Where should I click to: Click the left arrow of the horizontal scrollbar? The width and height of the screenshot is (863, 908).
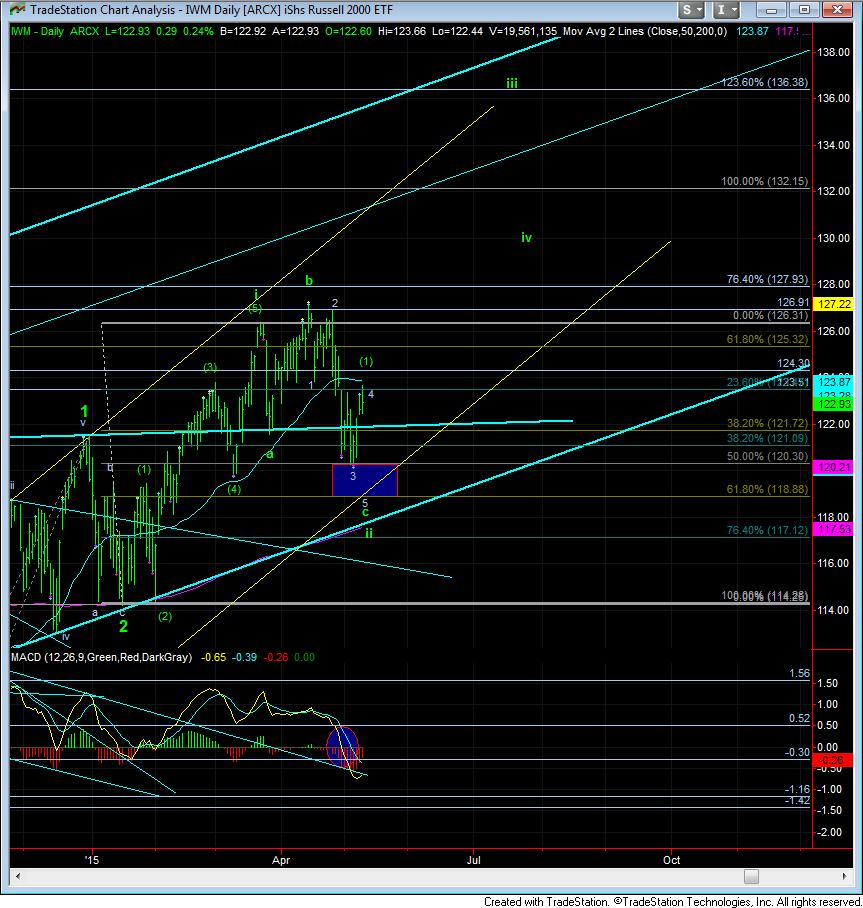[17, 876]
